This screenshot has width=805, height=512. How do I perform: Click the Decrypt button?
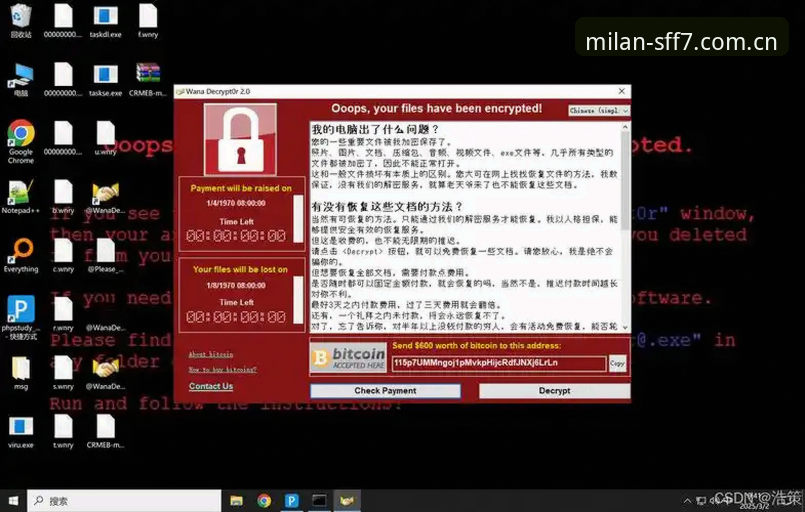coord(554,391)
